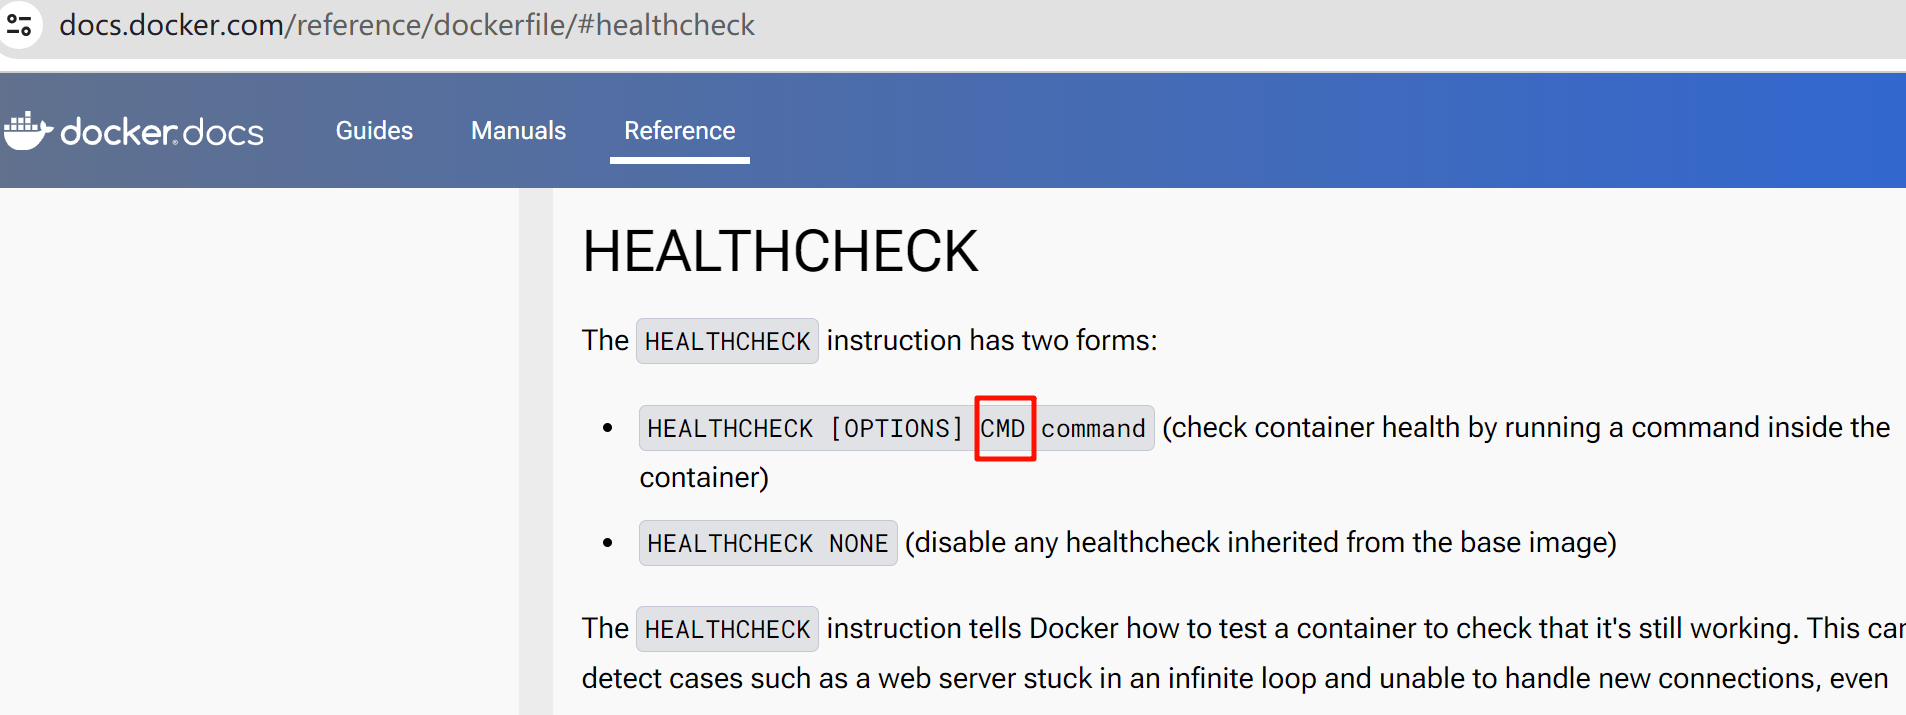Open the Manuals navigation item
Image resolution: width=1906 pixels, height=715 pixels.
pos(518,131)
